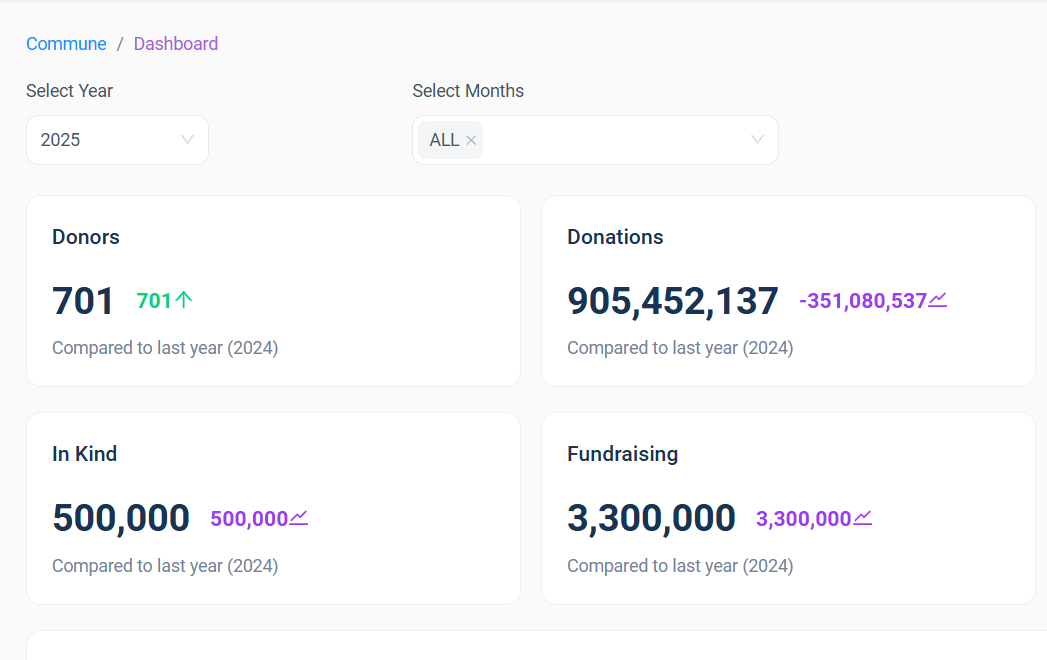This screenshot has height=660, width=1047.
Task: Open the Select Year dropdown arrow
Action: (187, 140)
